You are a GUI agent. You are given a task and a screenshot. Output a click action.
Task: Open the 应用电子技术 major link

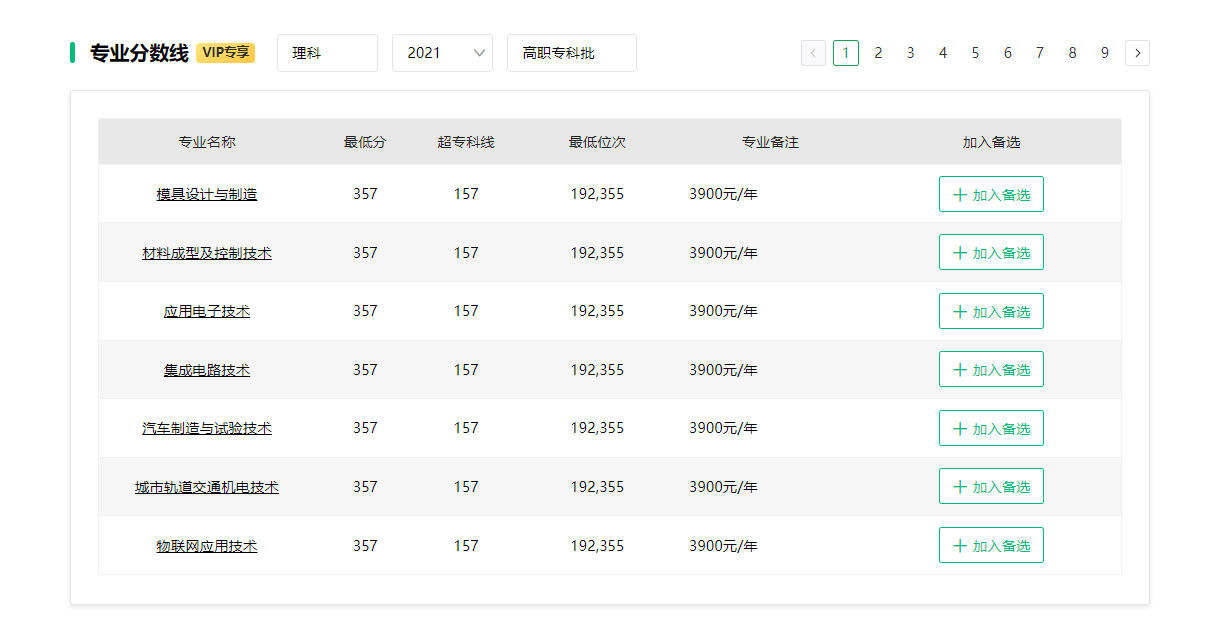click(x=207, y=311)
